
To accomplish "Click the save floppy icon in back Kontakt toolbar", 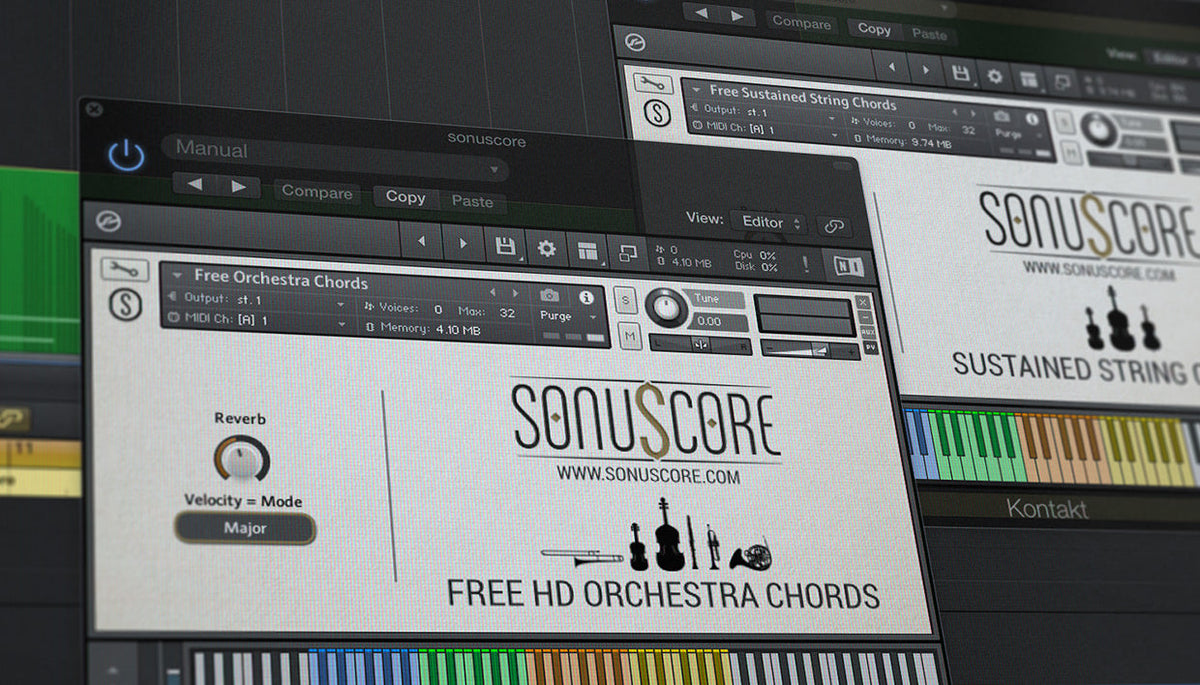I will pyautogui.click(x=960, y=73).
